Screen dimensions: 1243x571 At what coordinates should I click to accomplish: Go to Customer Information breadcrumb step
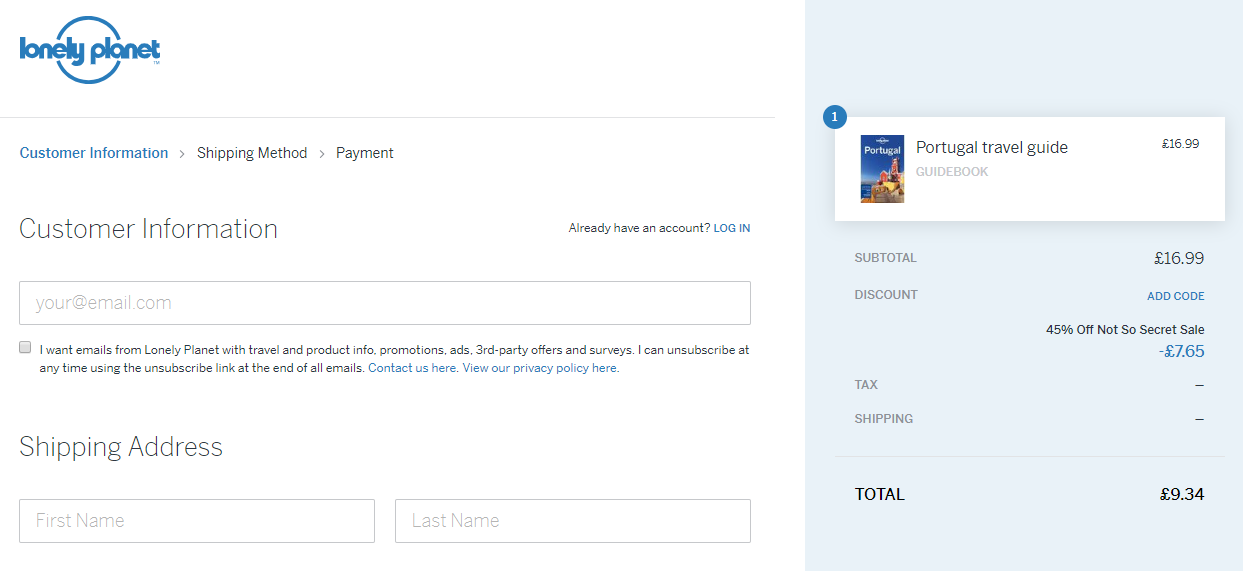(94, 153)
